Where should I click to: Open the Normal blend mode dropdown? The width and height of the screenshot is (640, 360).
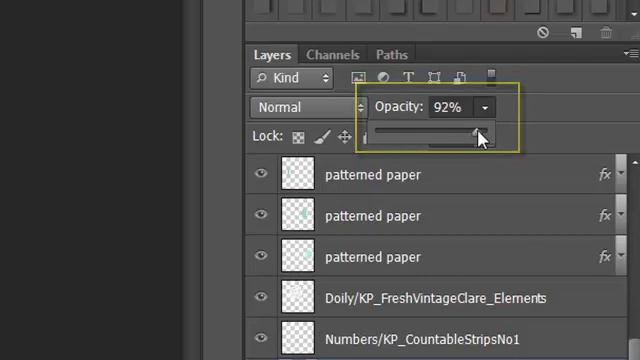309,107
